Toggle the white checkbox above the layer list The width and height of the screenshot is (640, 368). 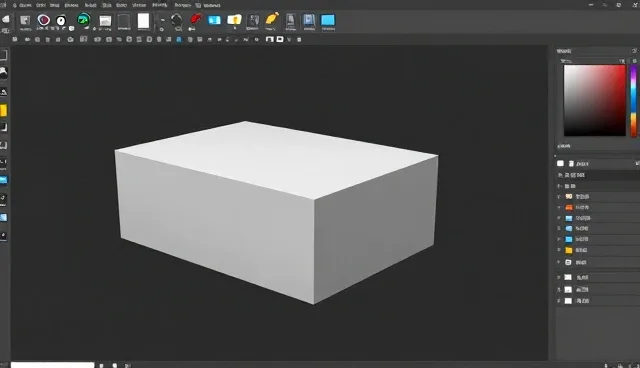[560, 164]
